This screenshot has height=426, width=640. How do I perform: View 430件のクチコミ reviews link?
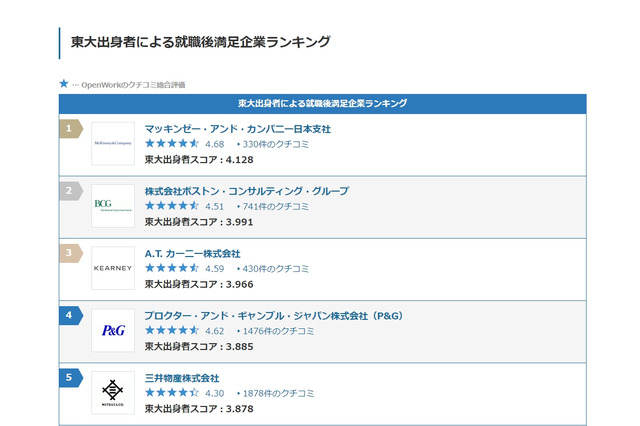[276, 269]
